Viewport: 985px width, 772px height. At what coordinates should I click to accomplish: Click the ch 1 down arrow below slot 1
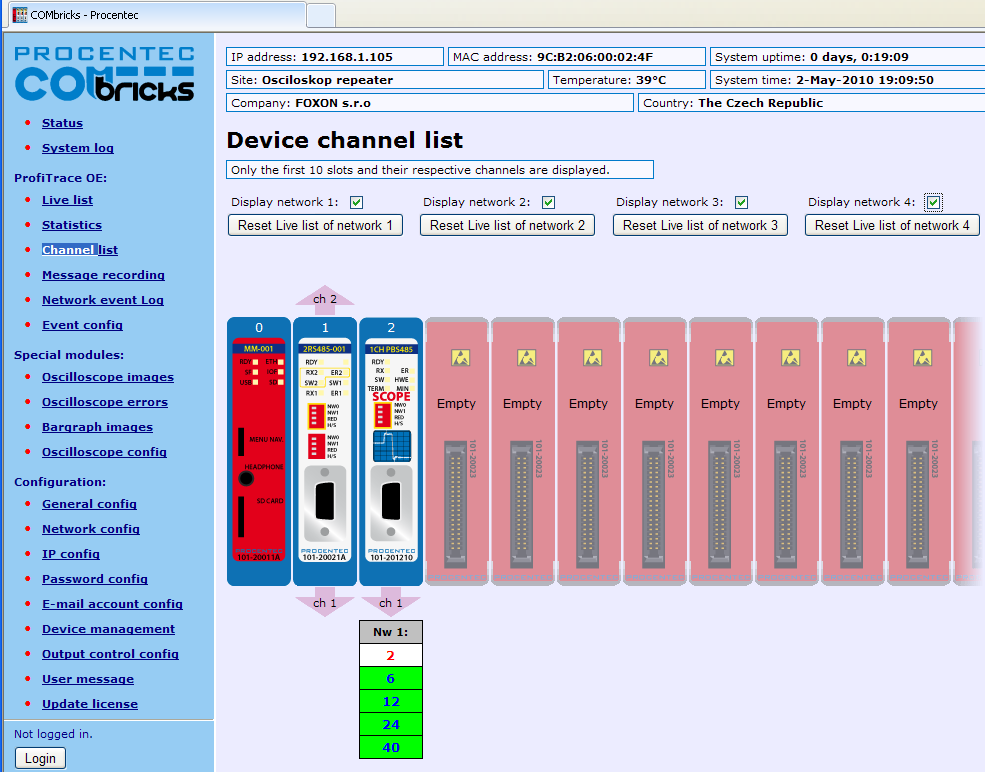[325, 602]
